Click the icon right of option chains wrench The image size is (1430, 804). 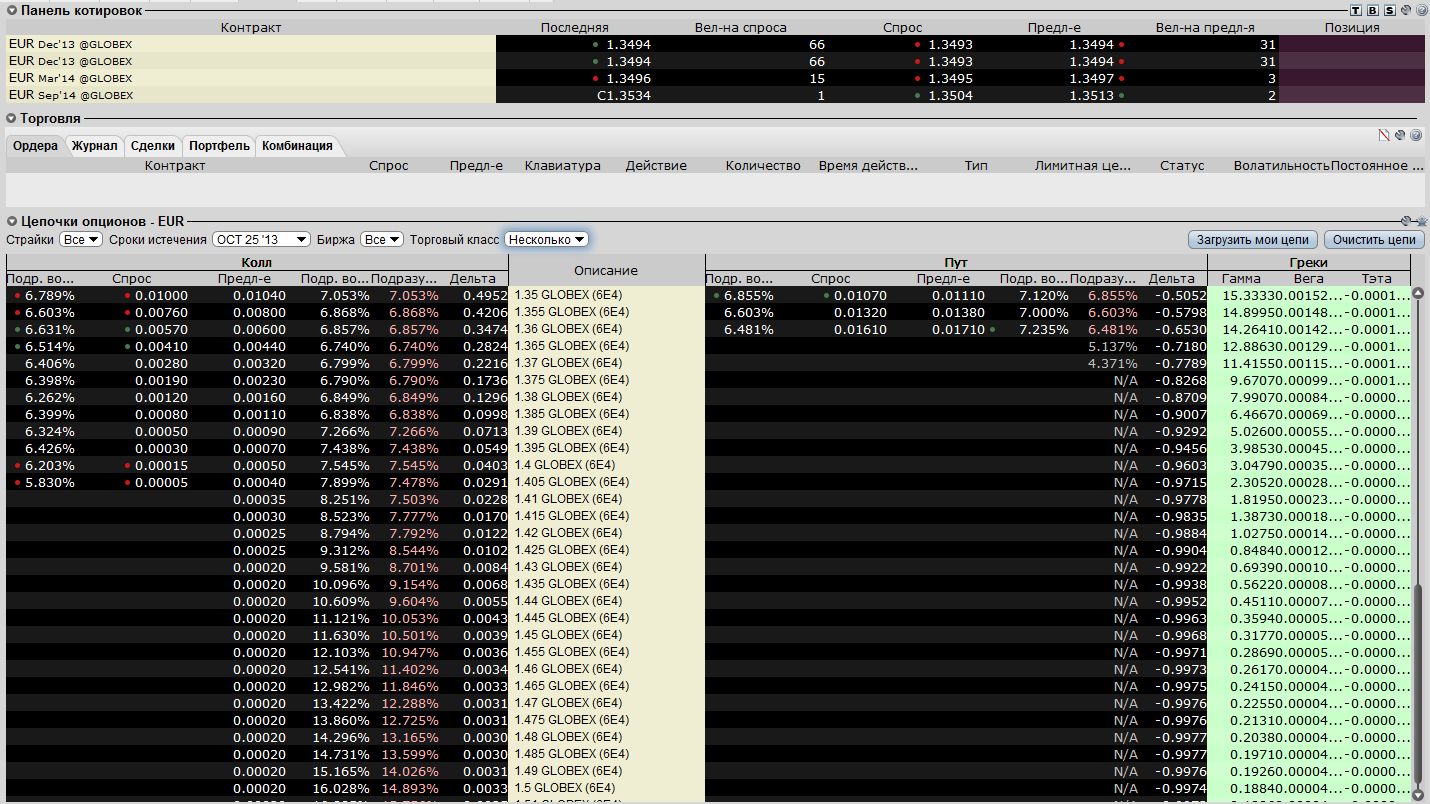[1421, 221]
